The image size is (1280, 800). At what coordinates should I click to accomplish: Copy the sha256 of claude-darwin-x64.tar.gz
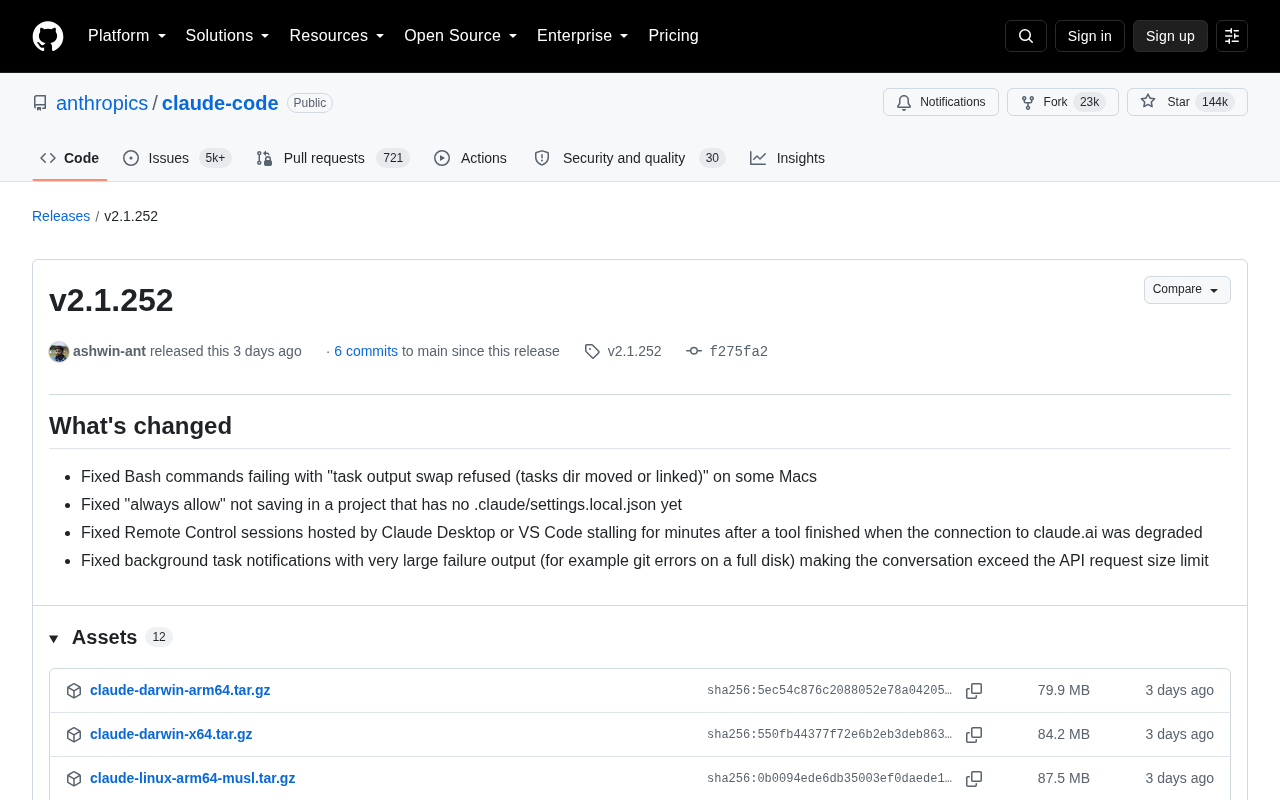[x=974, y=735]
